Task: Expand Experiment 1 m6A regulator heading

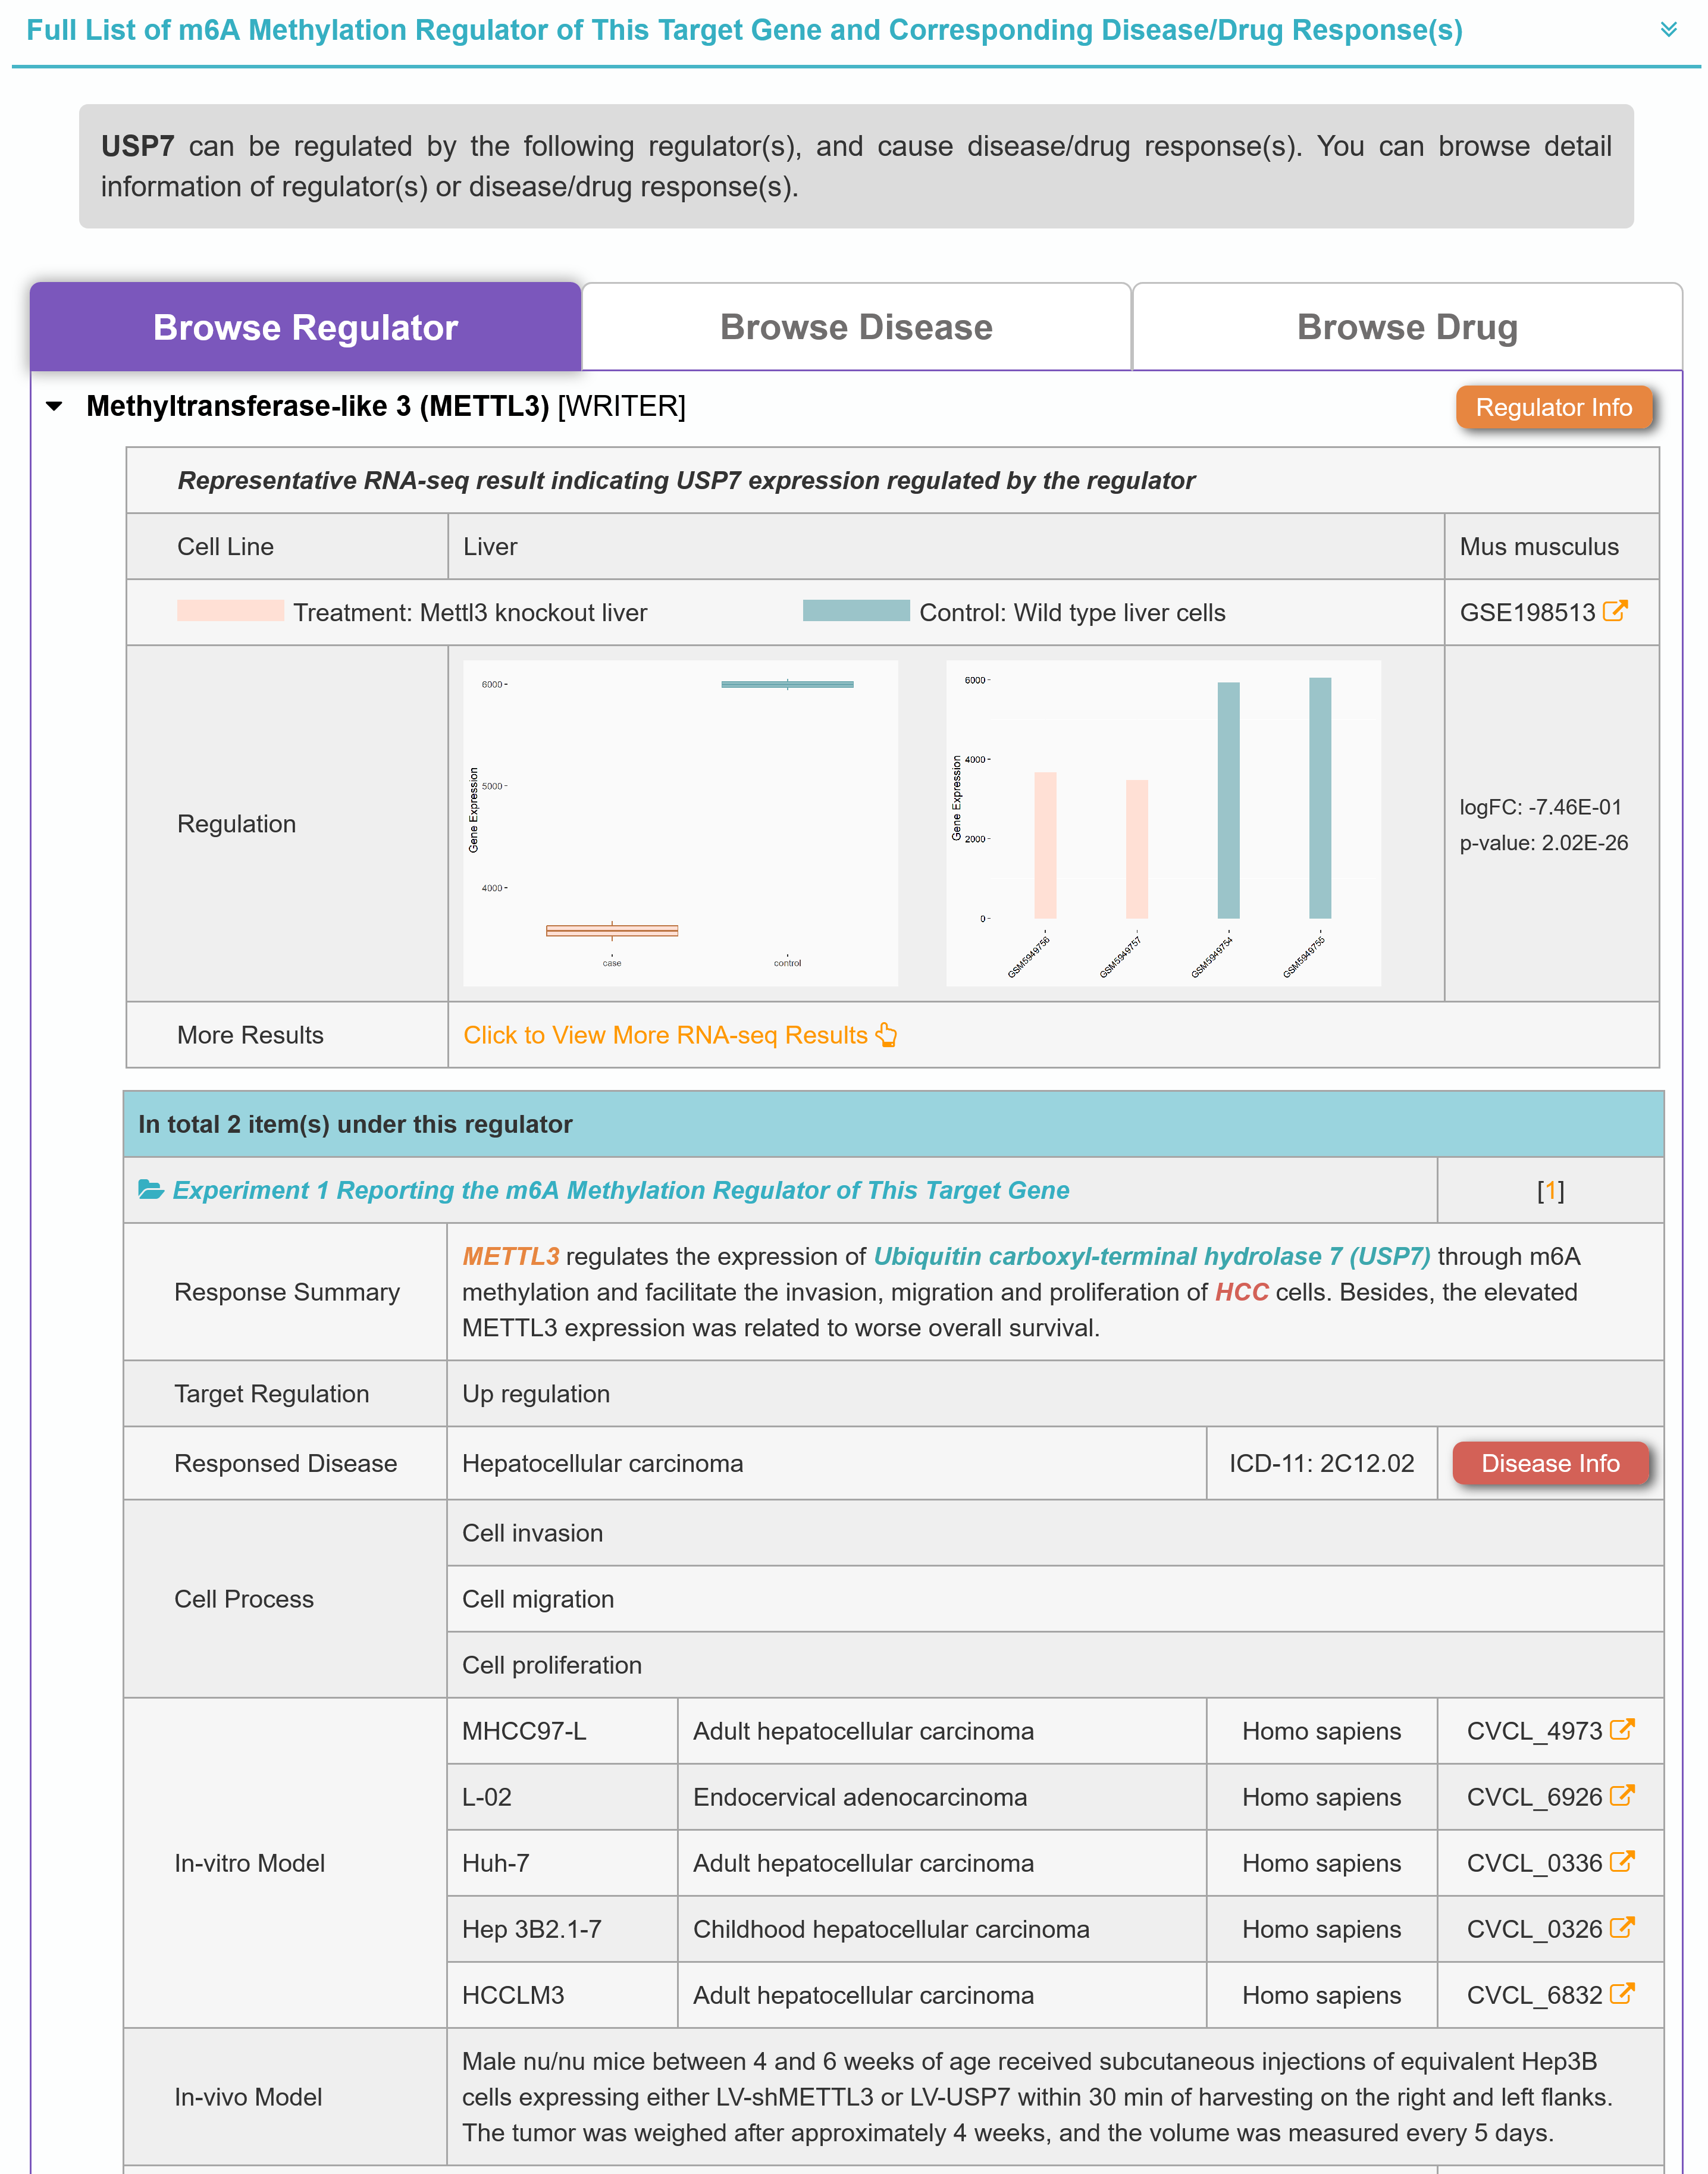Action: (x=620, y=1190)
